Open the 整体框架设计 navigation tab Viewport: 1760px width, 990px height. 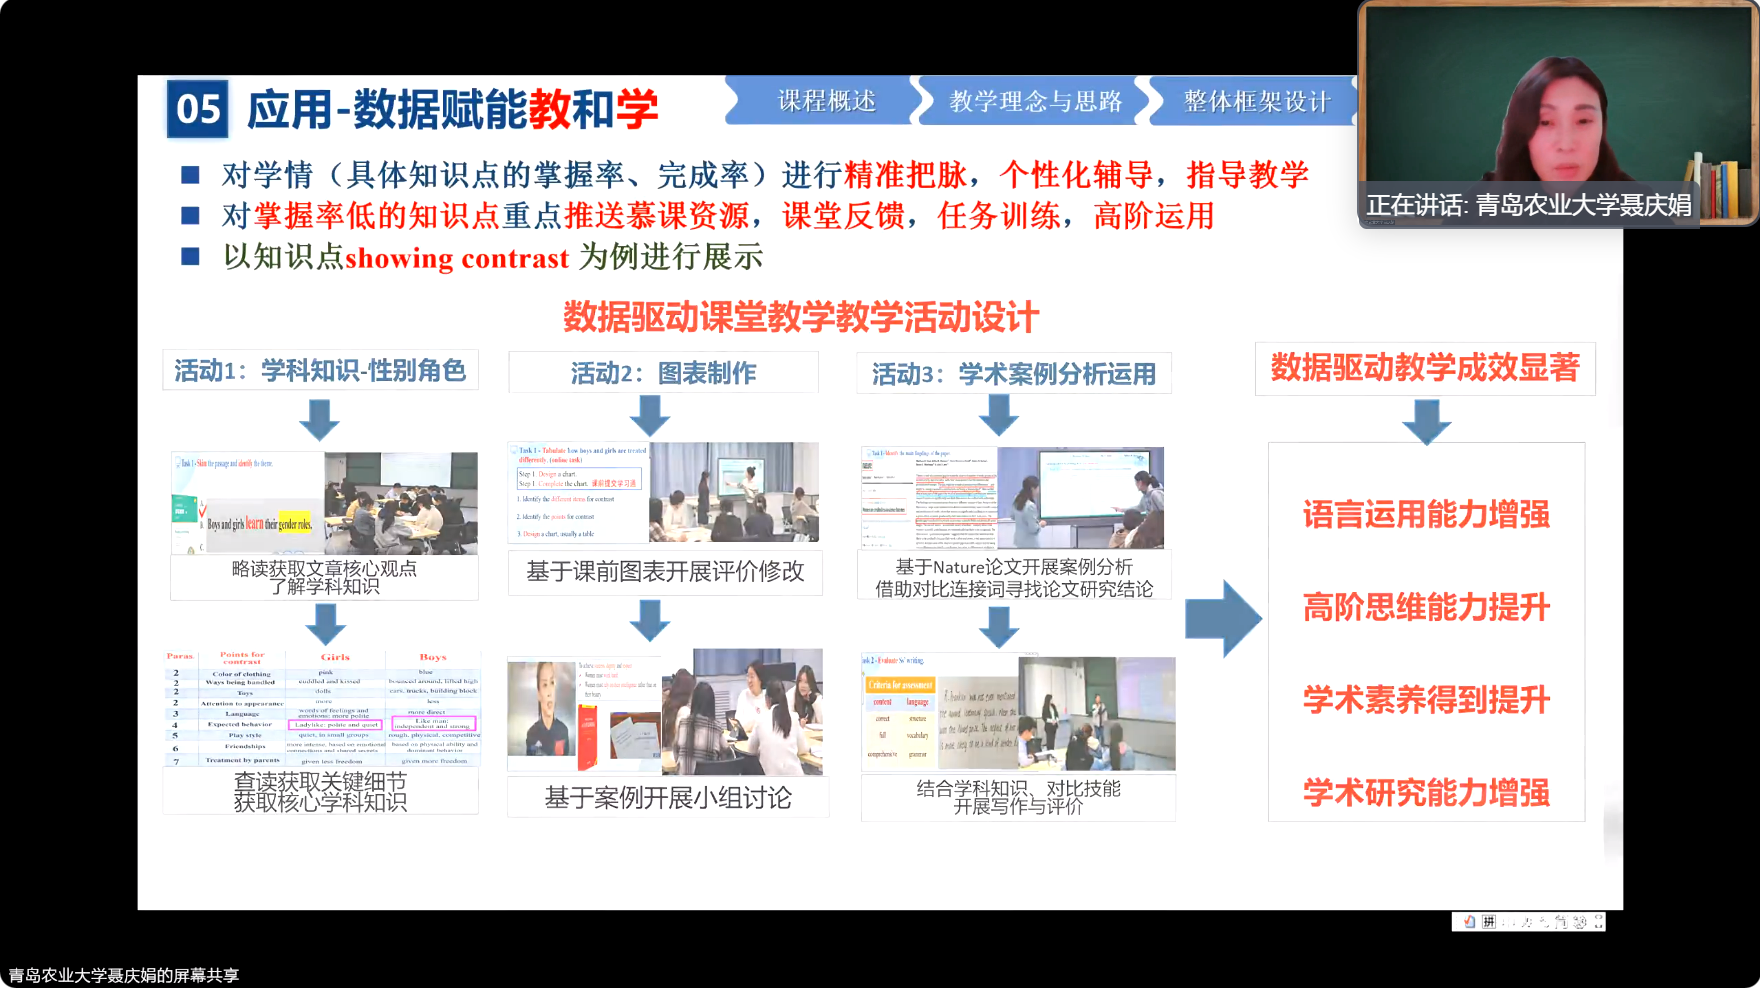click(1256, 101)
